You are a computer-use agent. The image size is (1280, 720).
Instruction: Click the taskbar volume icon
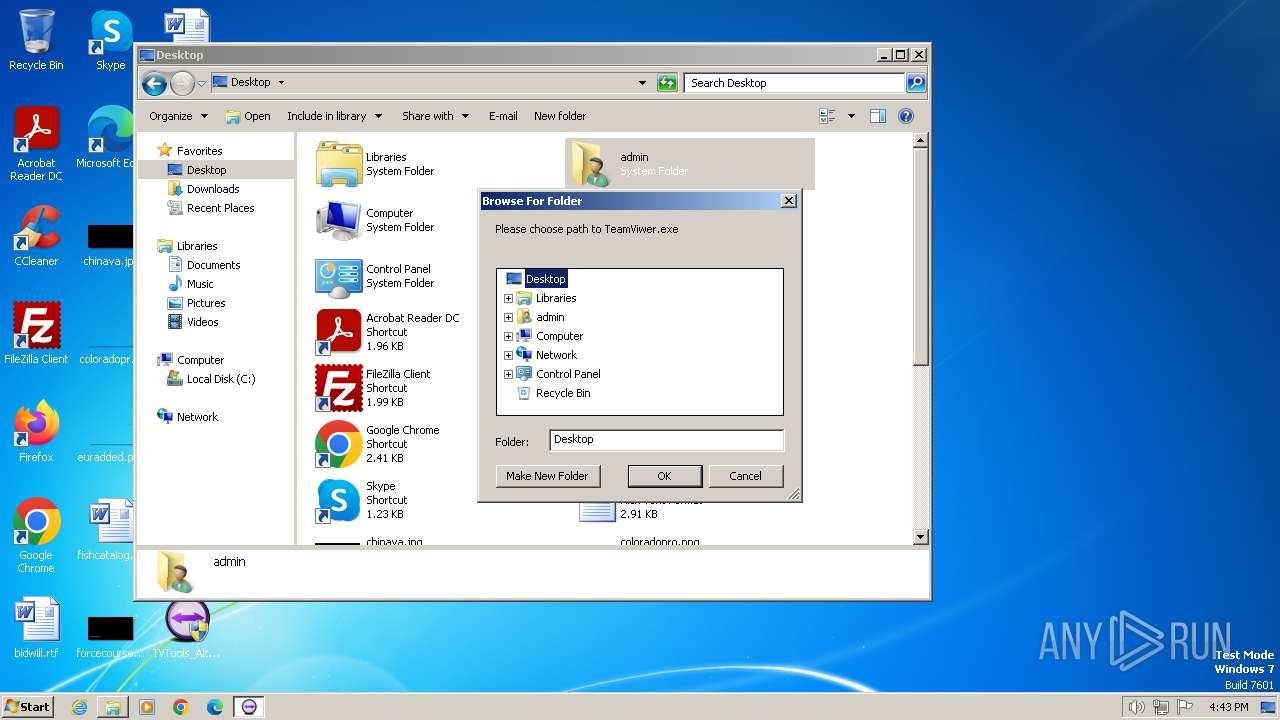coord(1136,707)
